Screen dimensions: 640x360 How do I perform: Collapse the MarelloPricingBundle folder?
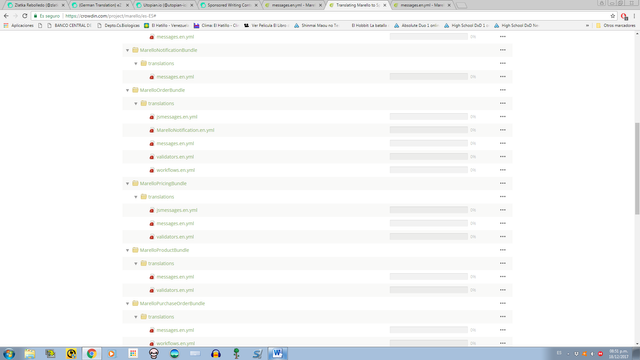tap(127, 184)
